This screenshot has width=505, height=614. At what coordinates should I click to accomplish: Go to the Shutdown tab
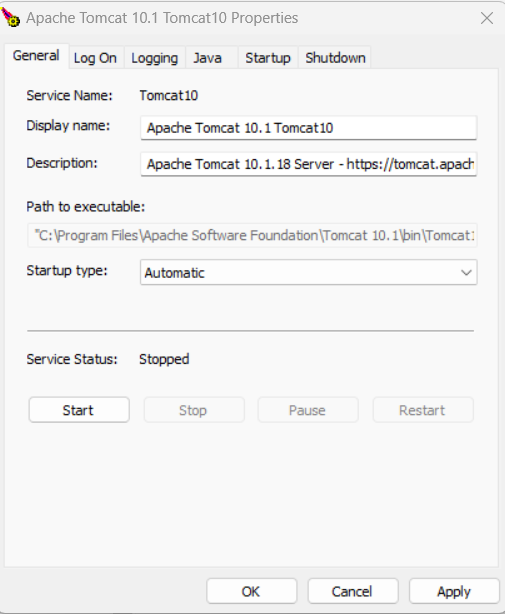(335, 58)
